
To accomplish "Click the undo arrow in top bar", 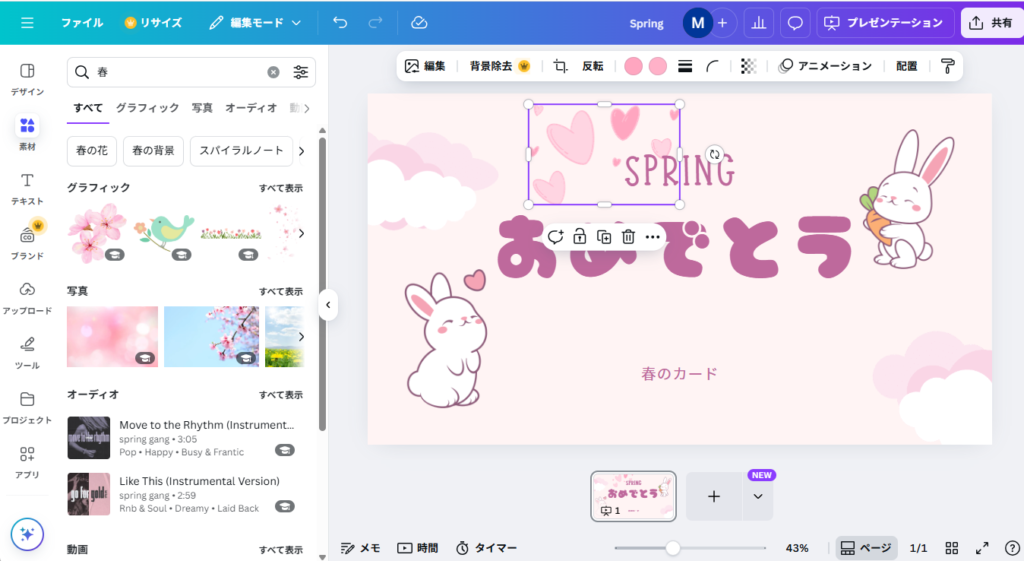I will click(x=340, y=23).
